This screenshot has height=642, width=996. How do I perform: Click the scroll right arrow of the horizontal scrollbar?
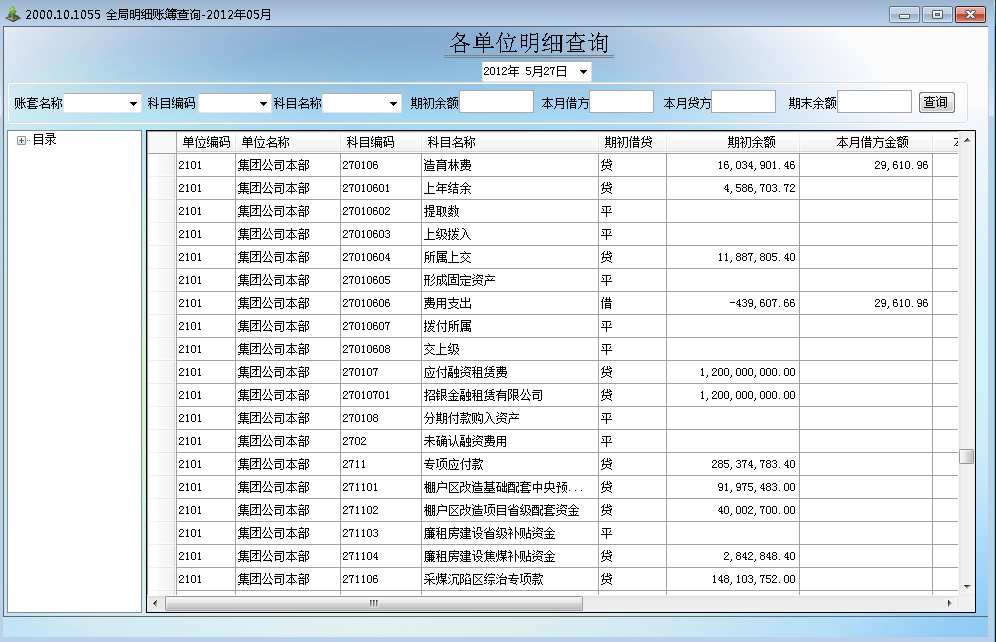click(x=950, y=603)
